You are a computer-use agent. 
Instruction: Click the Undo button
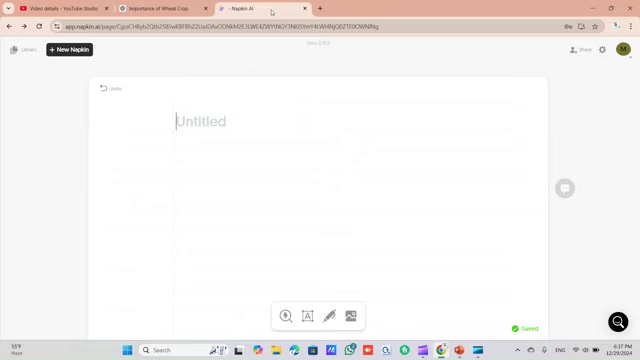pos(111,88)
